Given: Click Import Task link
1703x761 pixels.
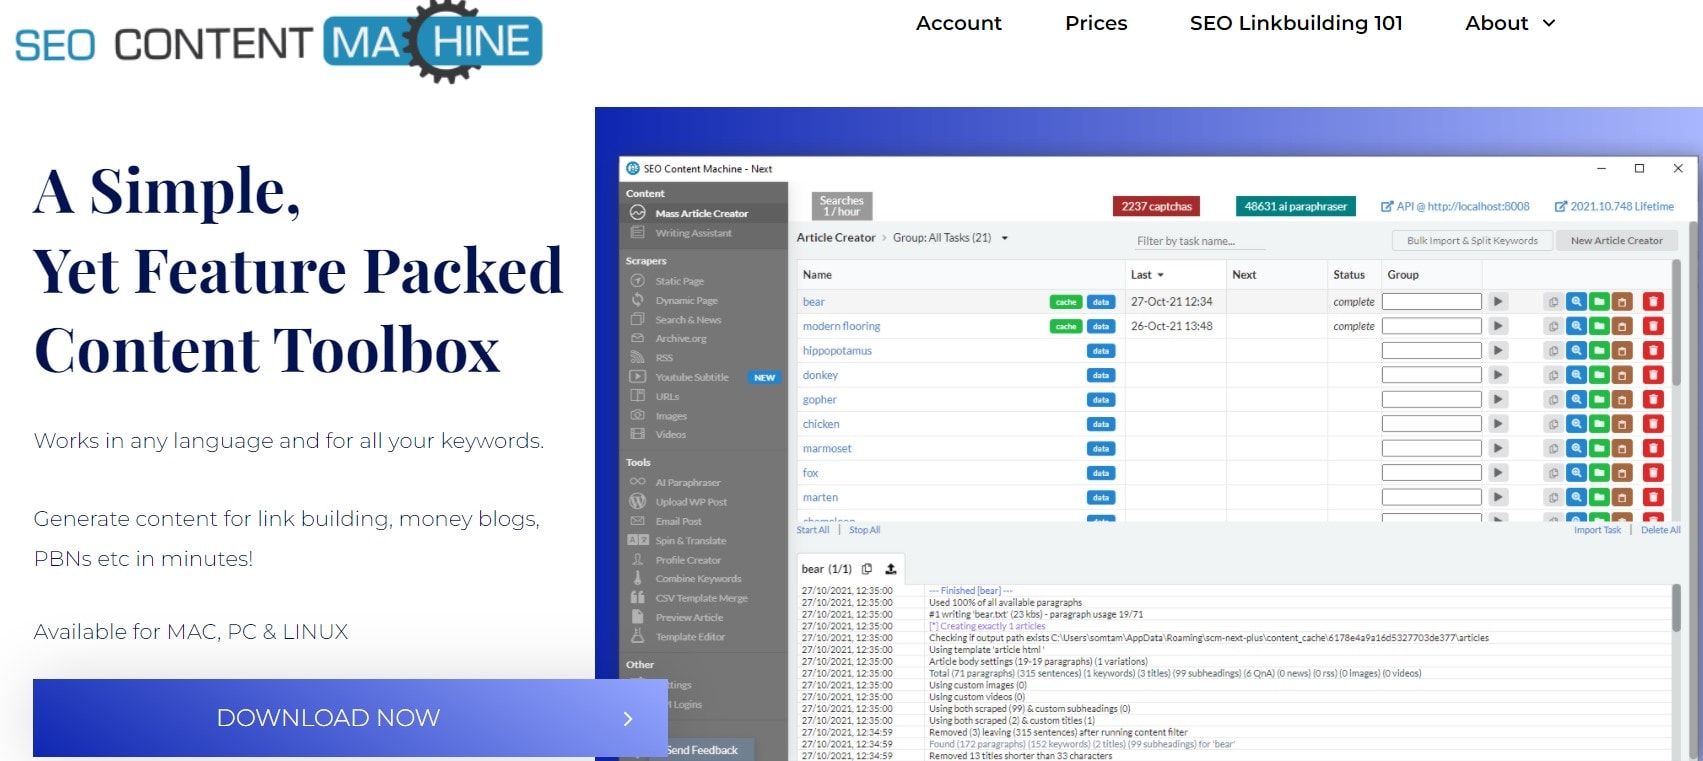Looking at the screenshot, I should click(1597, 530).
